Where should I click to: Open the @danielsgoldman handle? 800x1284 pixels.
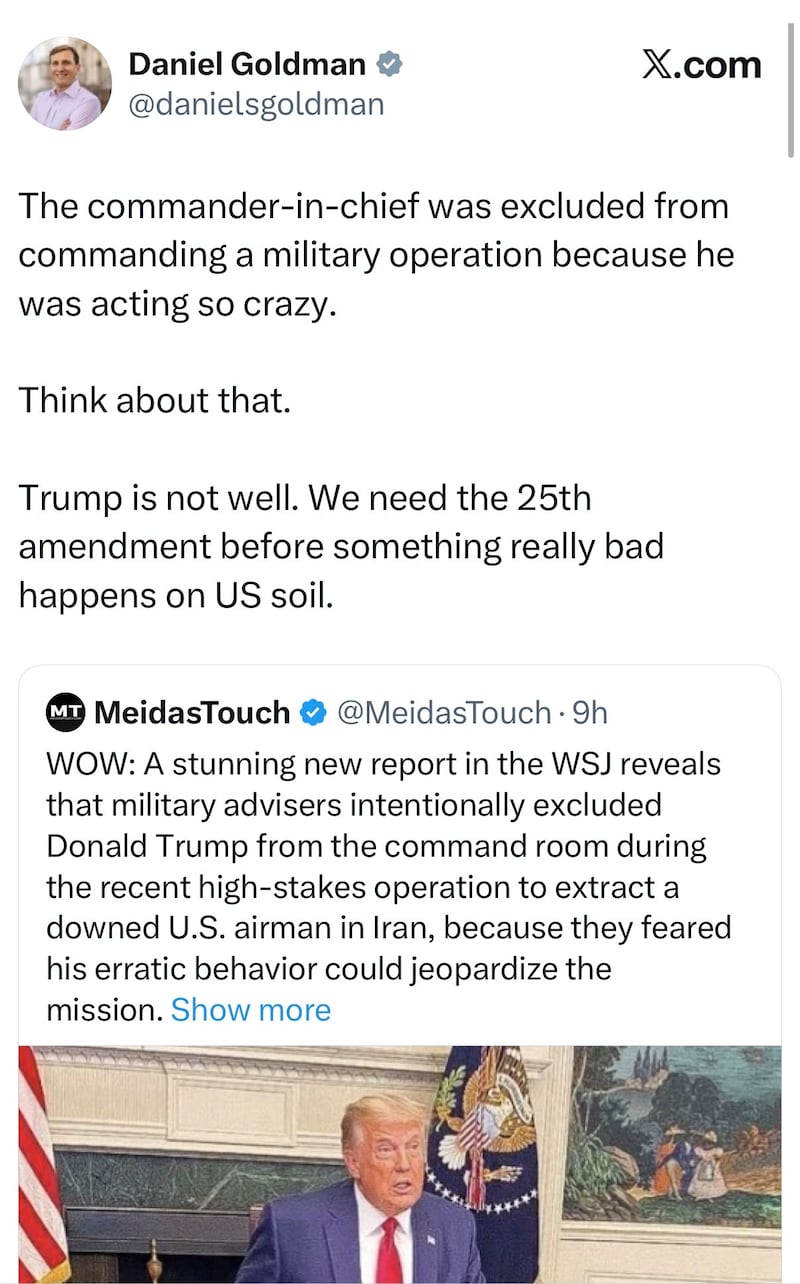click(x=254, y=103)
